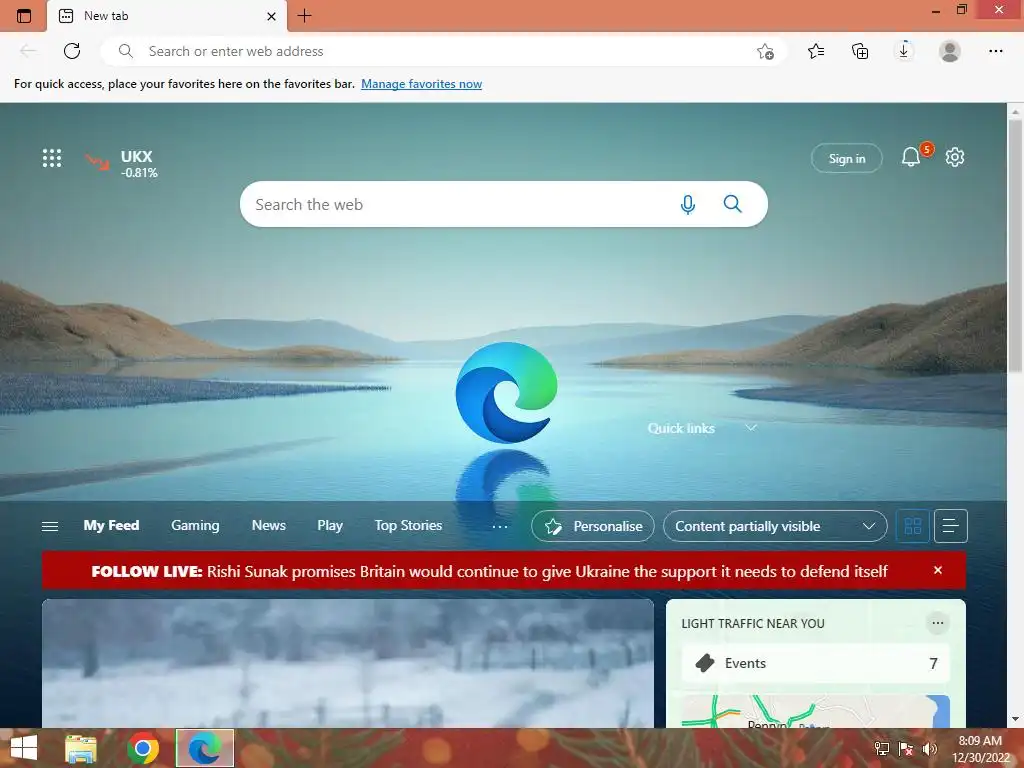Open the tab actions menu icon
Screen dimensions: 1024x768
(x=24, y=16)
